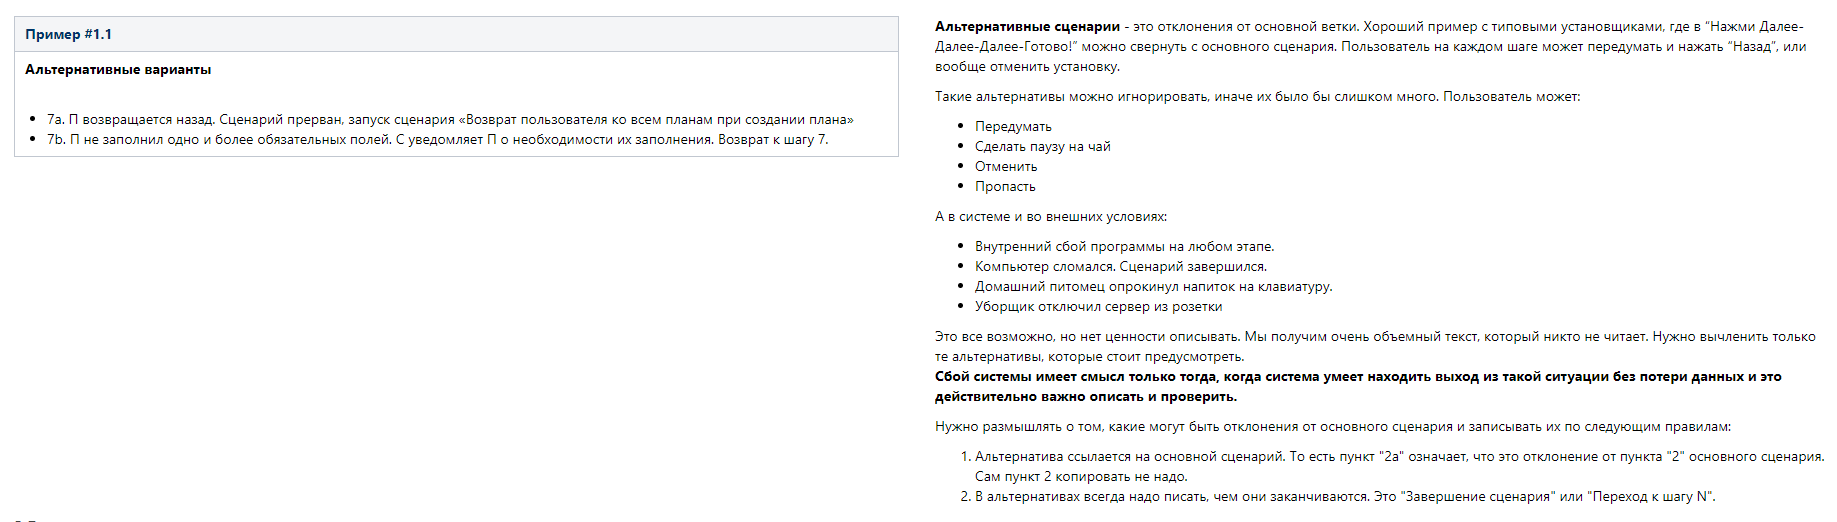Select the 7a bullet about scenario interruption
The image size is (1837, 522).
[450, 120]
